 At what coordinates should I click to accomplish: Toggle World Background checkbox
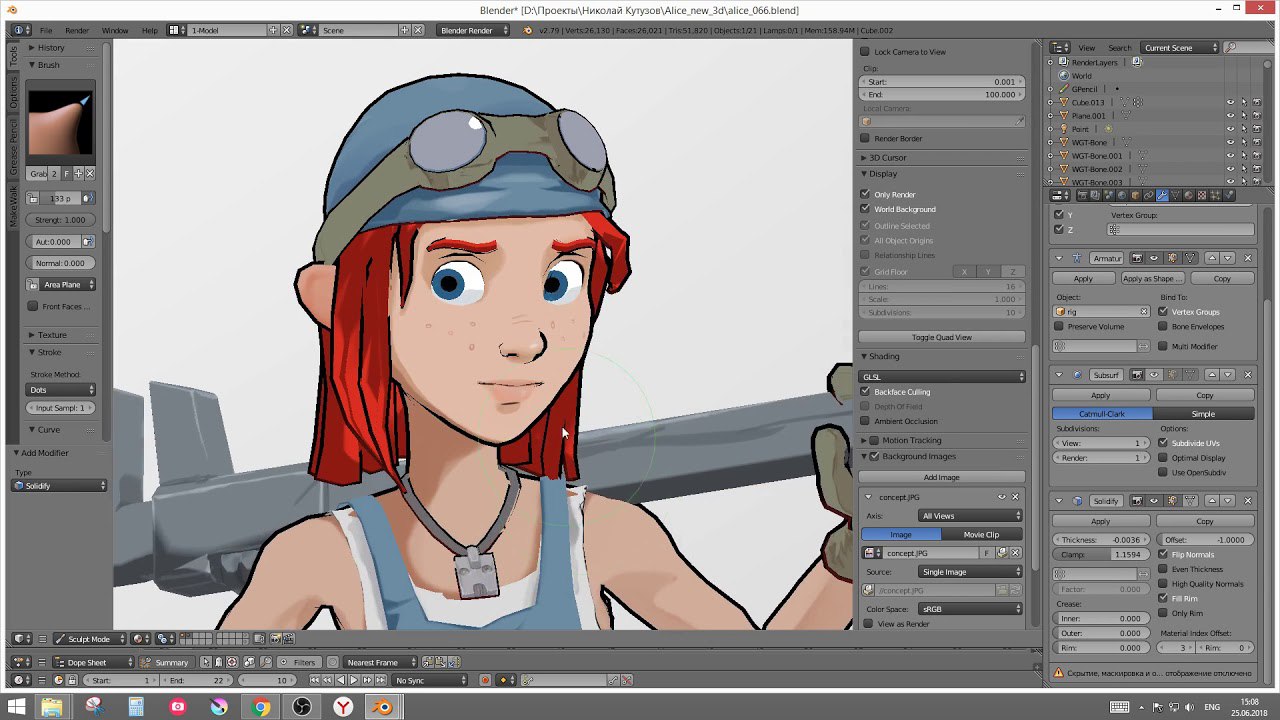pyautogui.click(x=865, y=209)
